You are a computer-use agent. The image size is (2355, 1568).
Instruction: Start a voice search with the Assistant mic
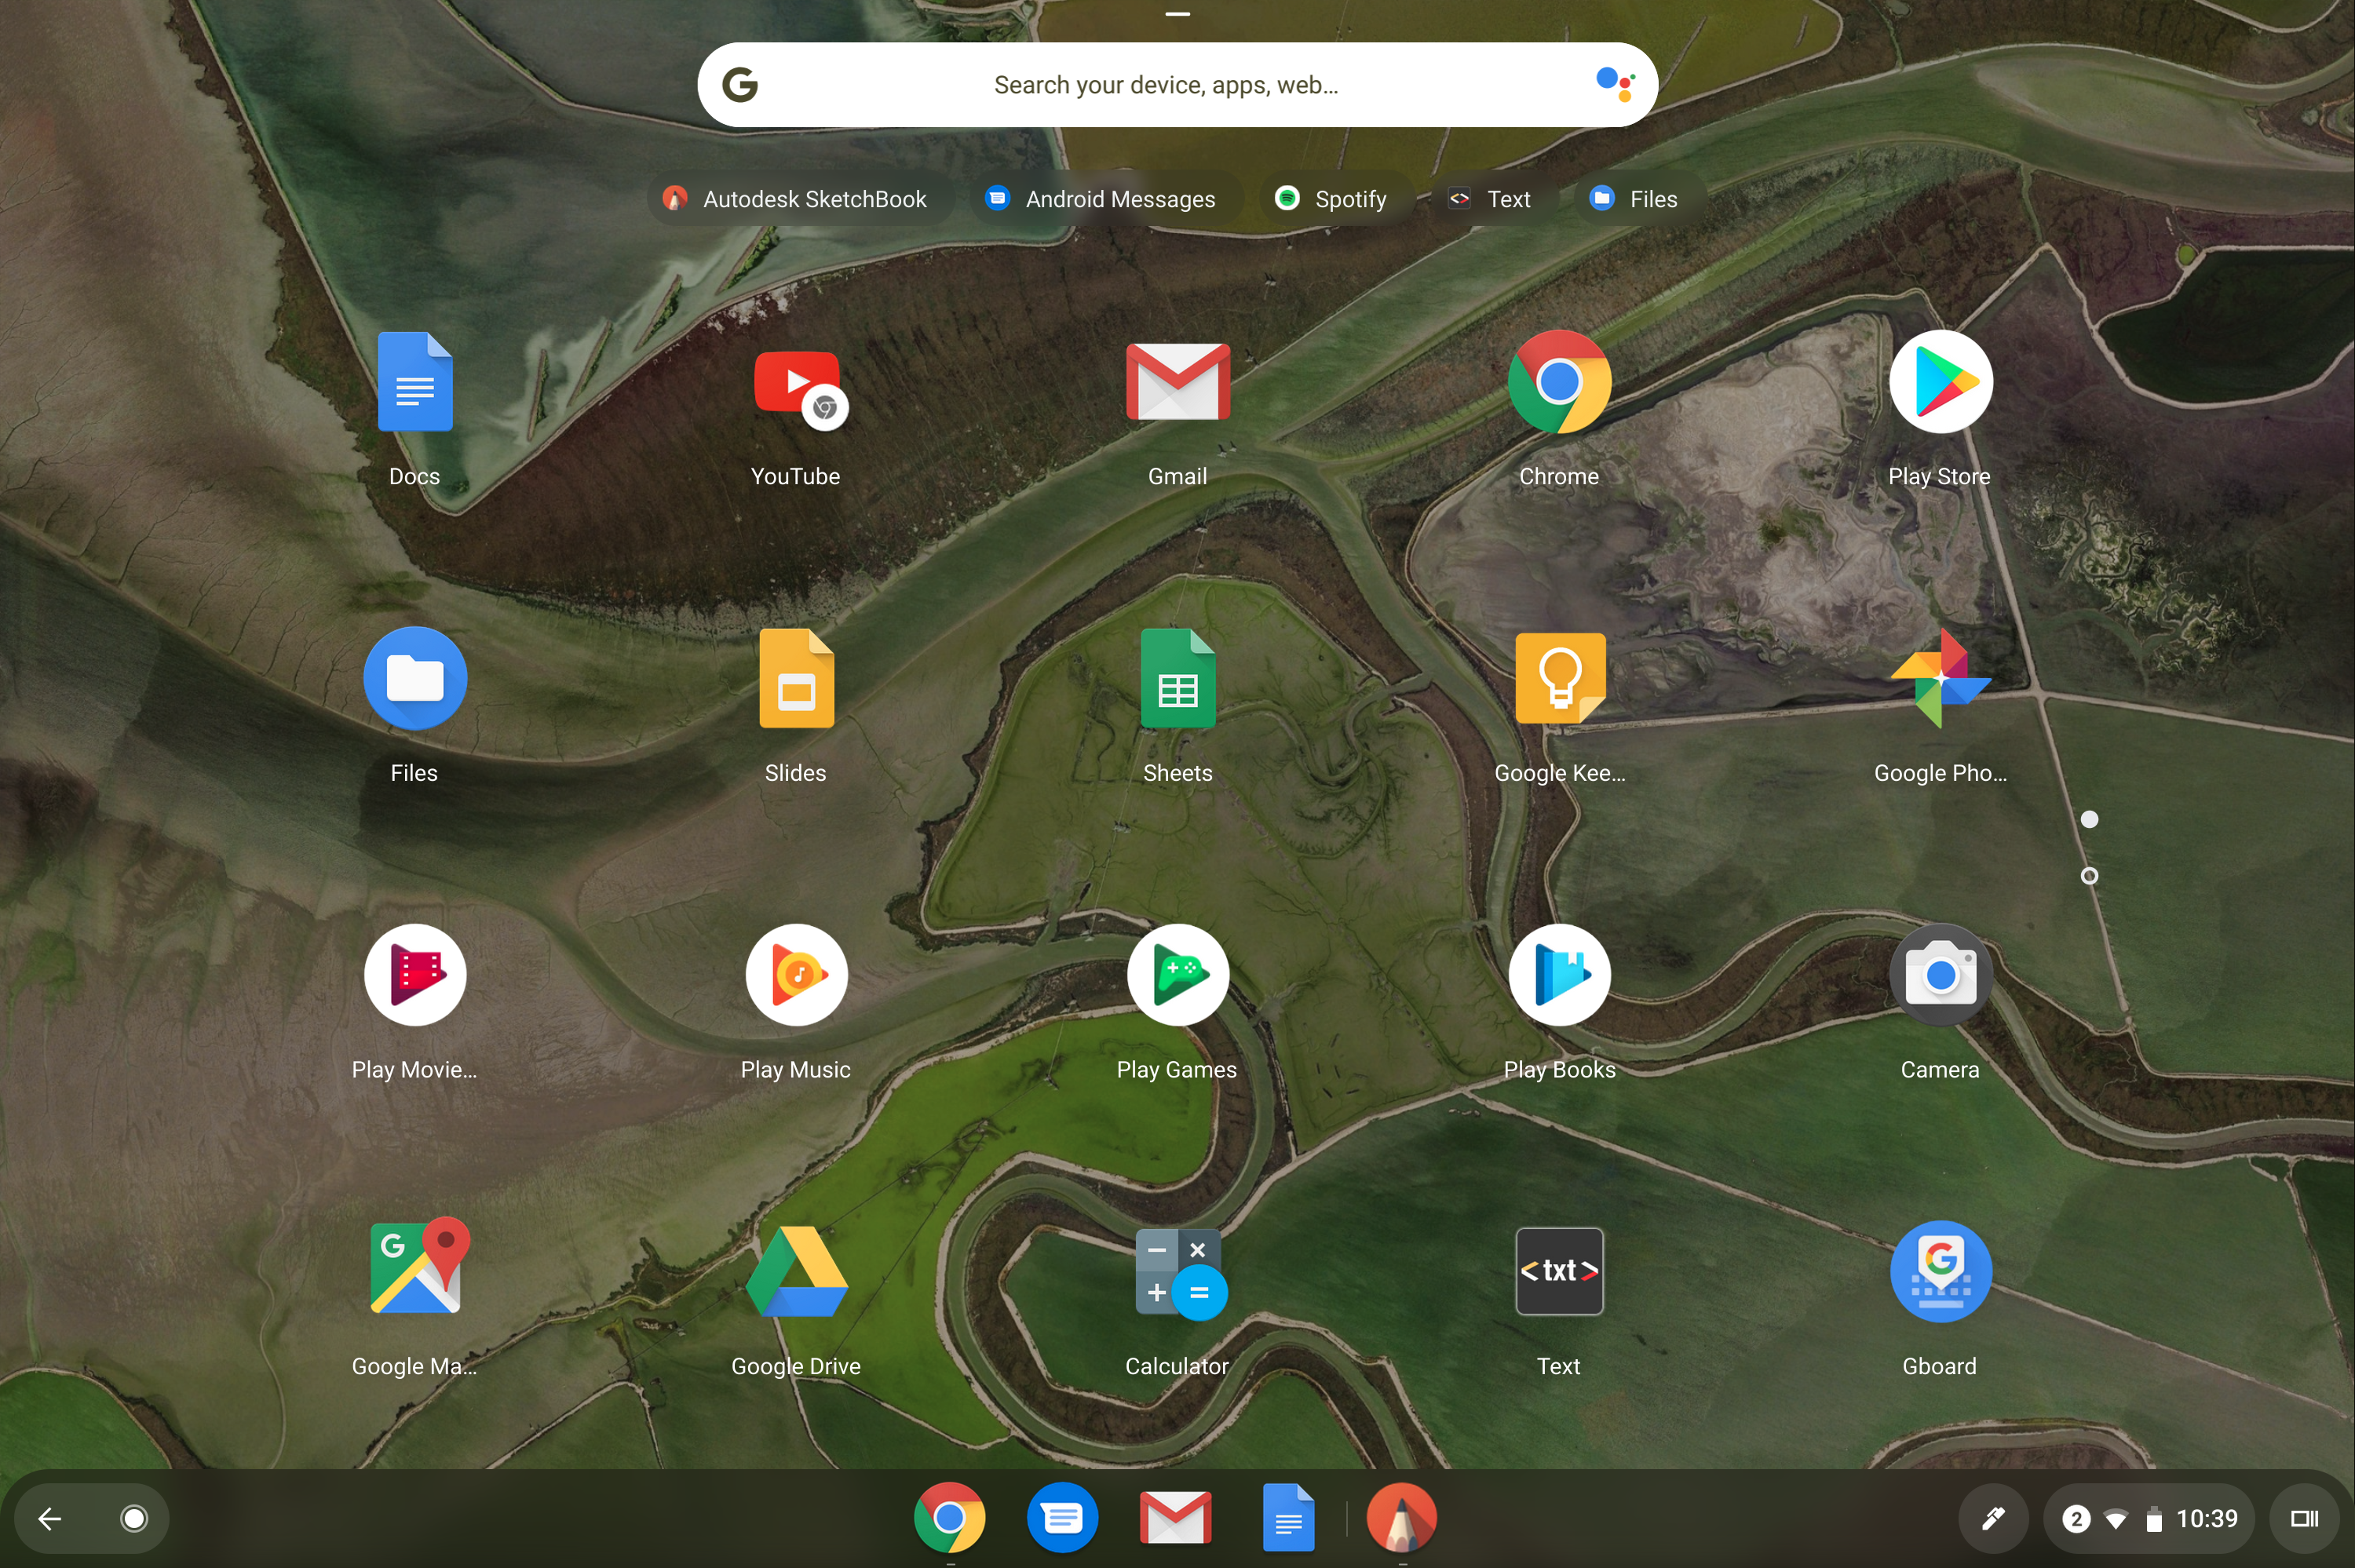tap(1618, 84)
